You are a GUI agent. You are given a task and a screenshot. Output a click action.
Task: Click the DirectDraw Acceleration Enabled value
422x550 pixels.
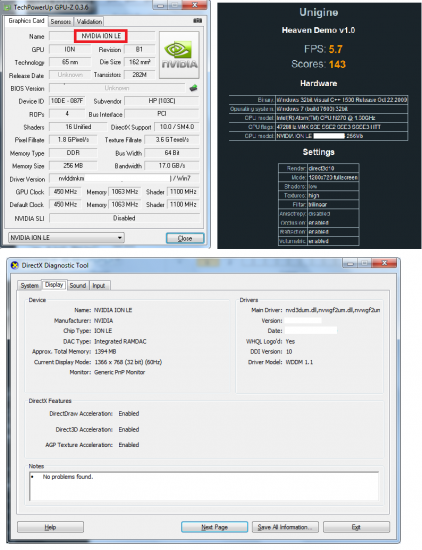129,414
